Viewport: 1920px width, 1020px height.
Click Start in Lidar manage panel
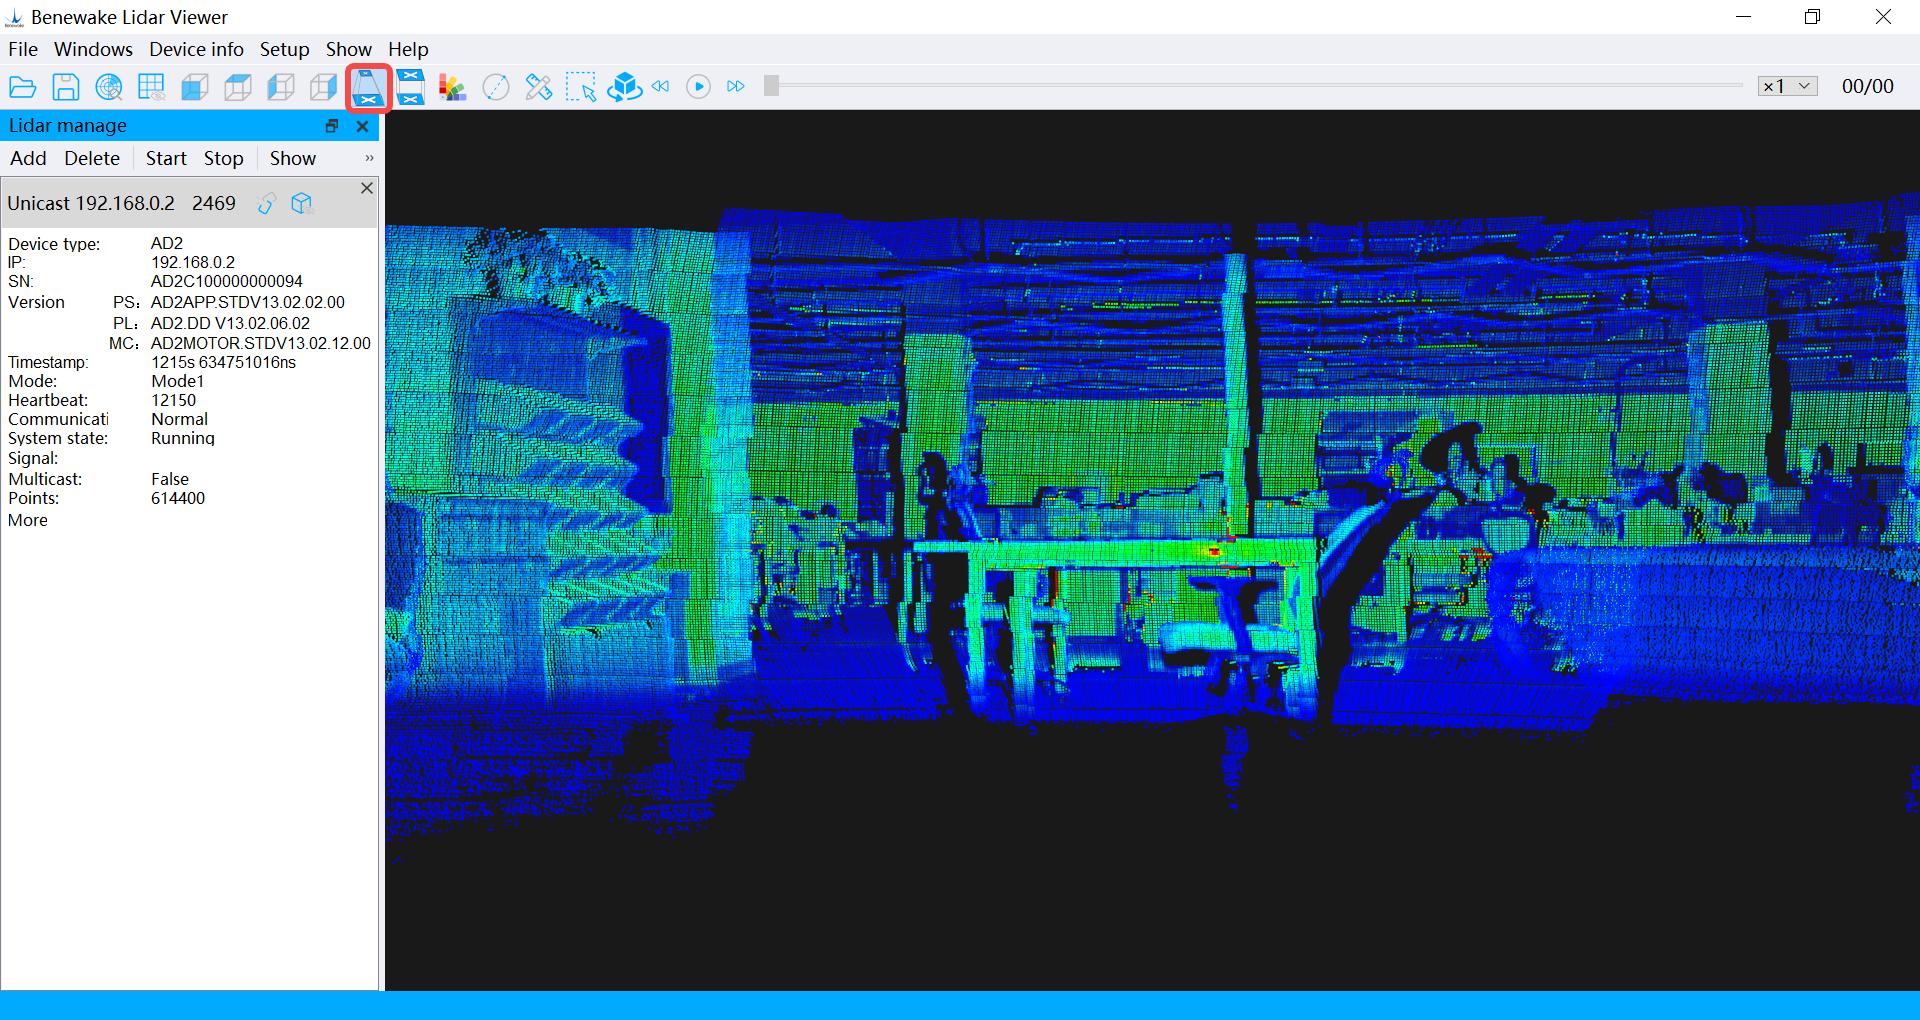(x=166, y=158)
